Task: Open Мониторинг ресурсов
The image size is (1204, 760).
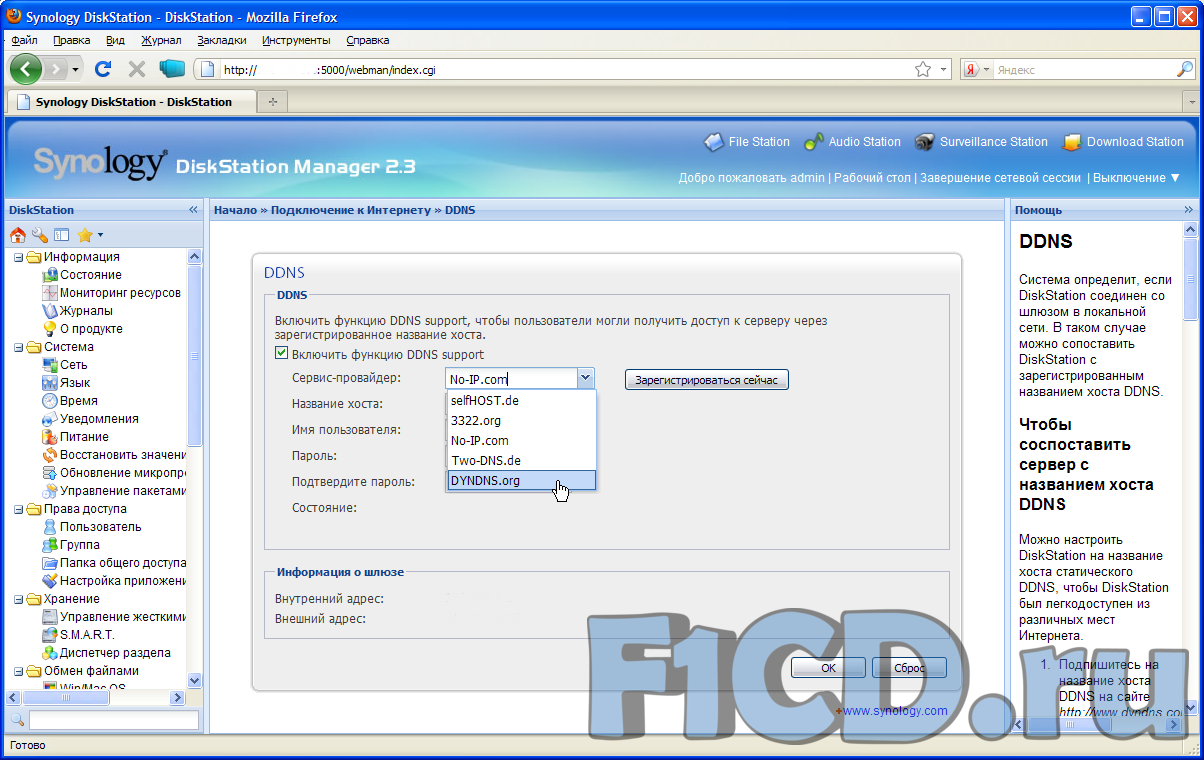Action: 120,293
